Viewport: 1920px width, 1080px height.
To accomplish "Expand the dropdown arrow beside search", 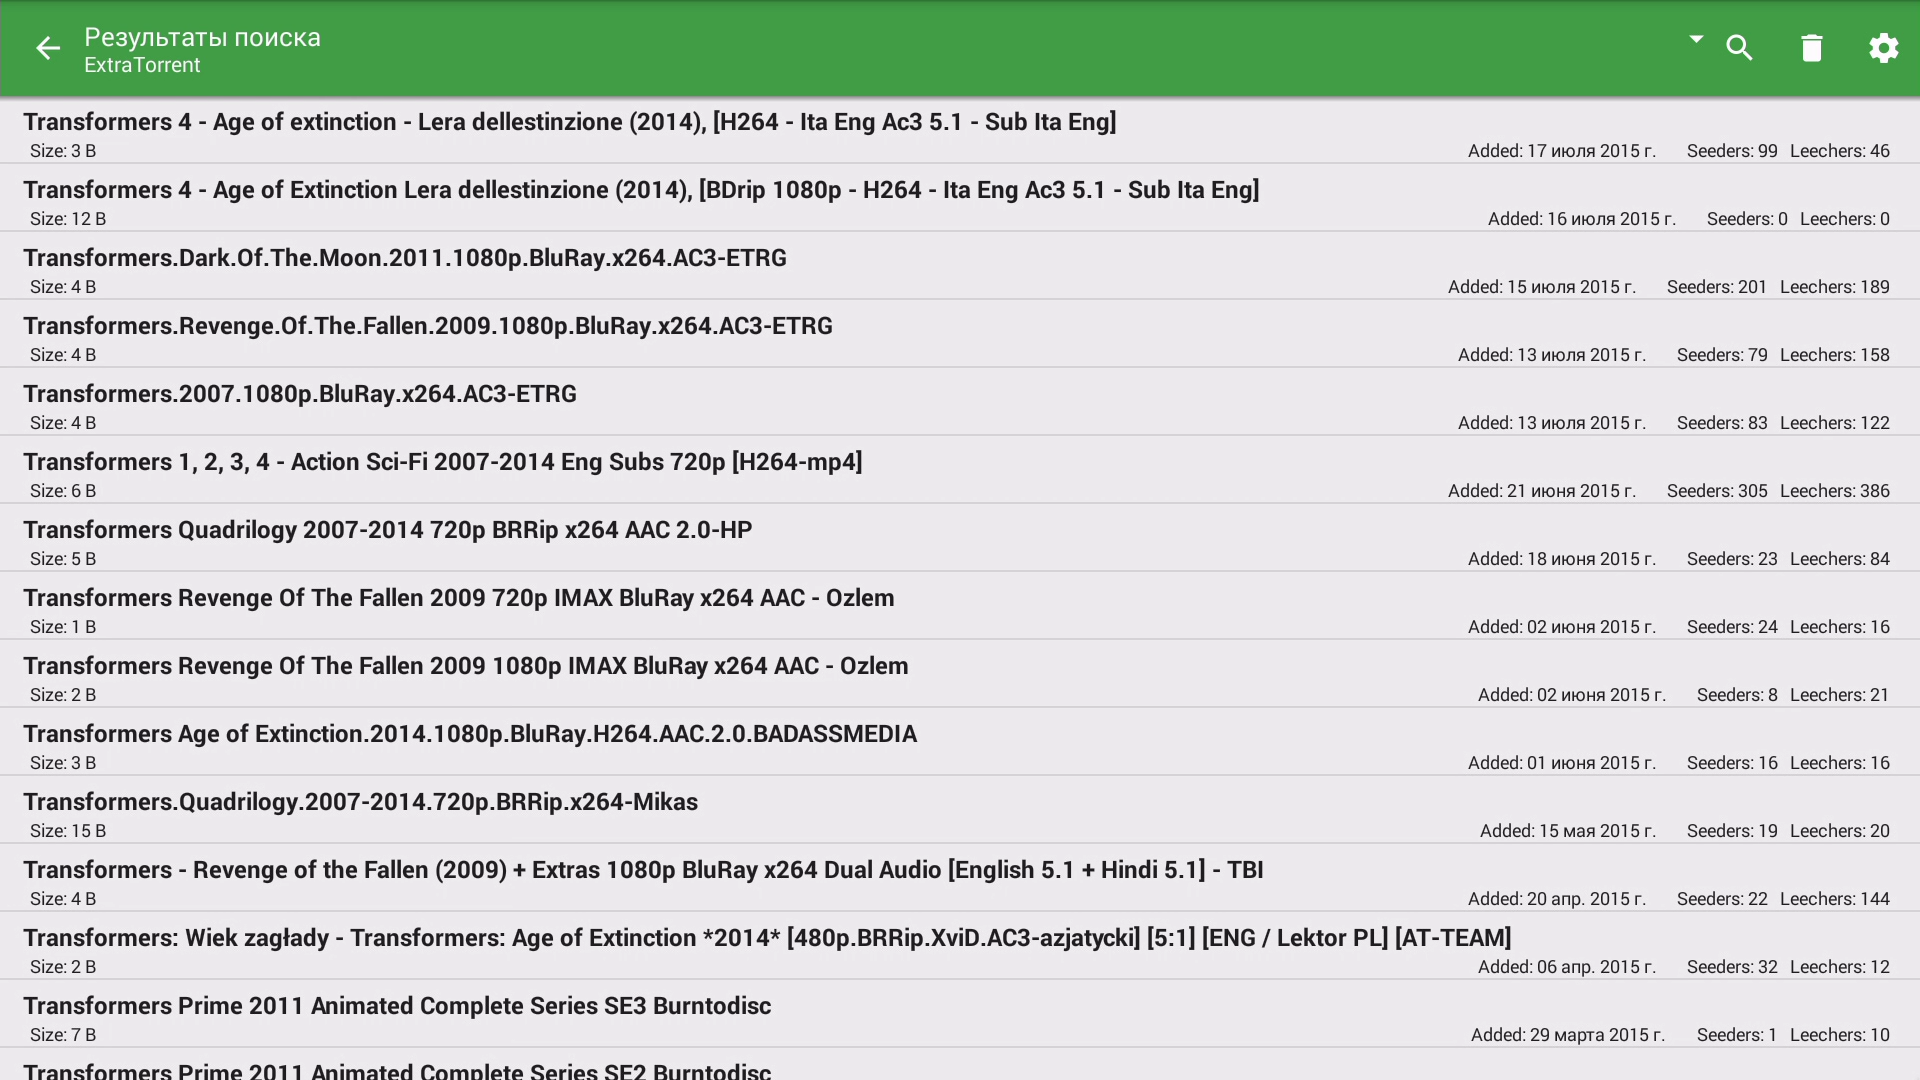I will click(x=1696, y=39).
